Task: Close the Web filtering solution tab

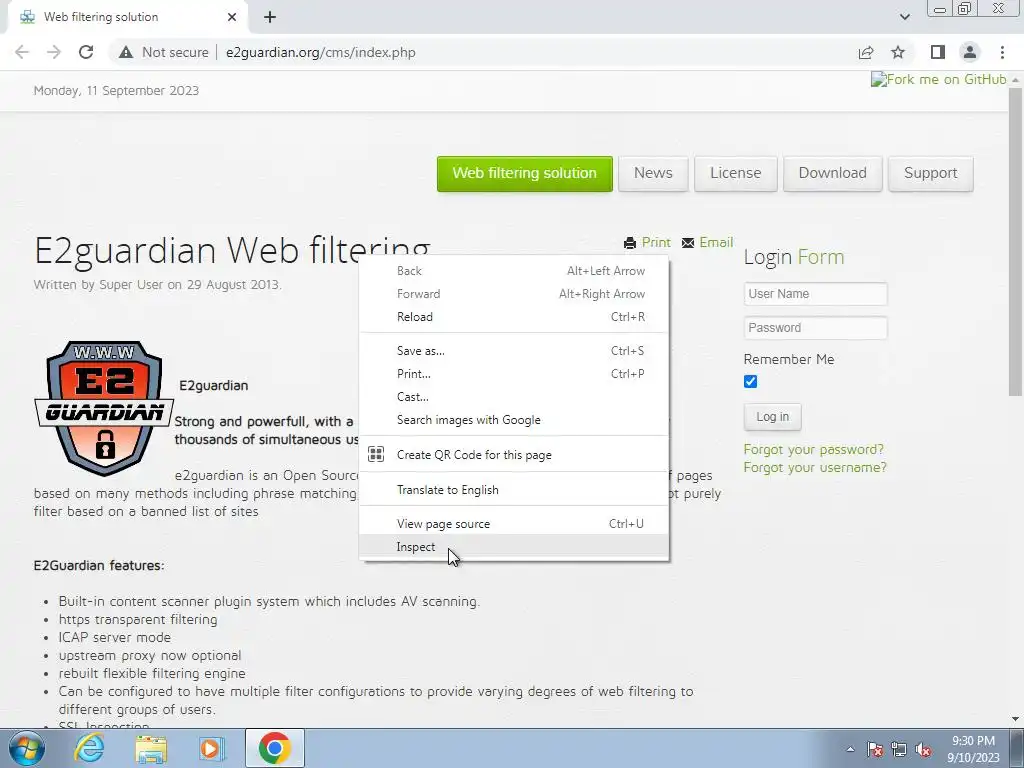Action: coord(232,17)
